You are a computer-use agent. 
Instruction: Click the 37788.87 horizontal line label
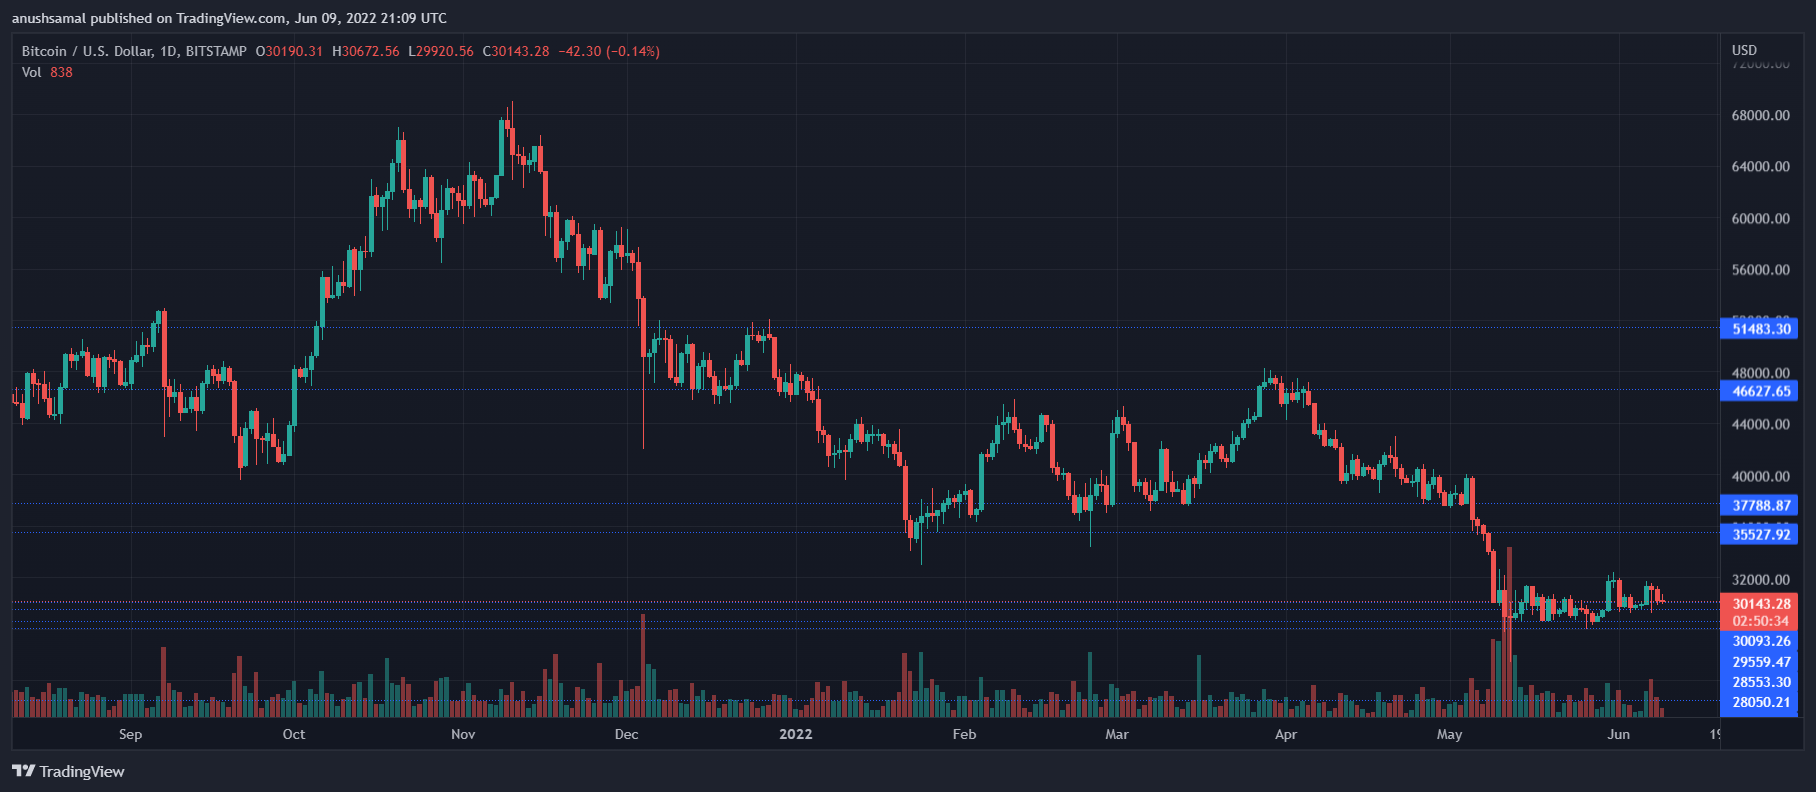point(1759,505)
